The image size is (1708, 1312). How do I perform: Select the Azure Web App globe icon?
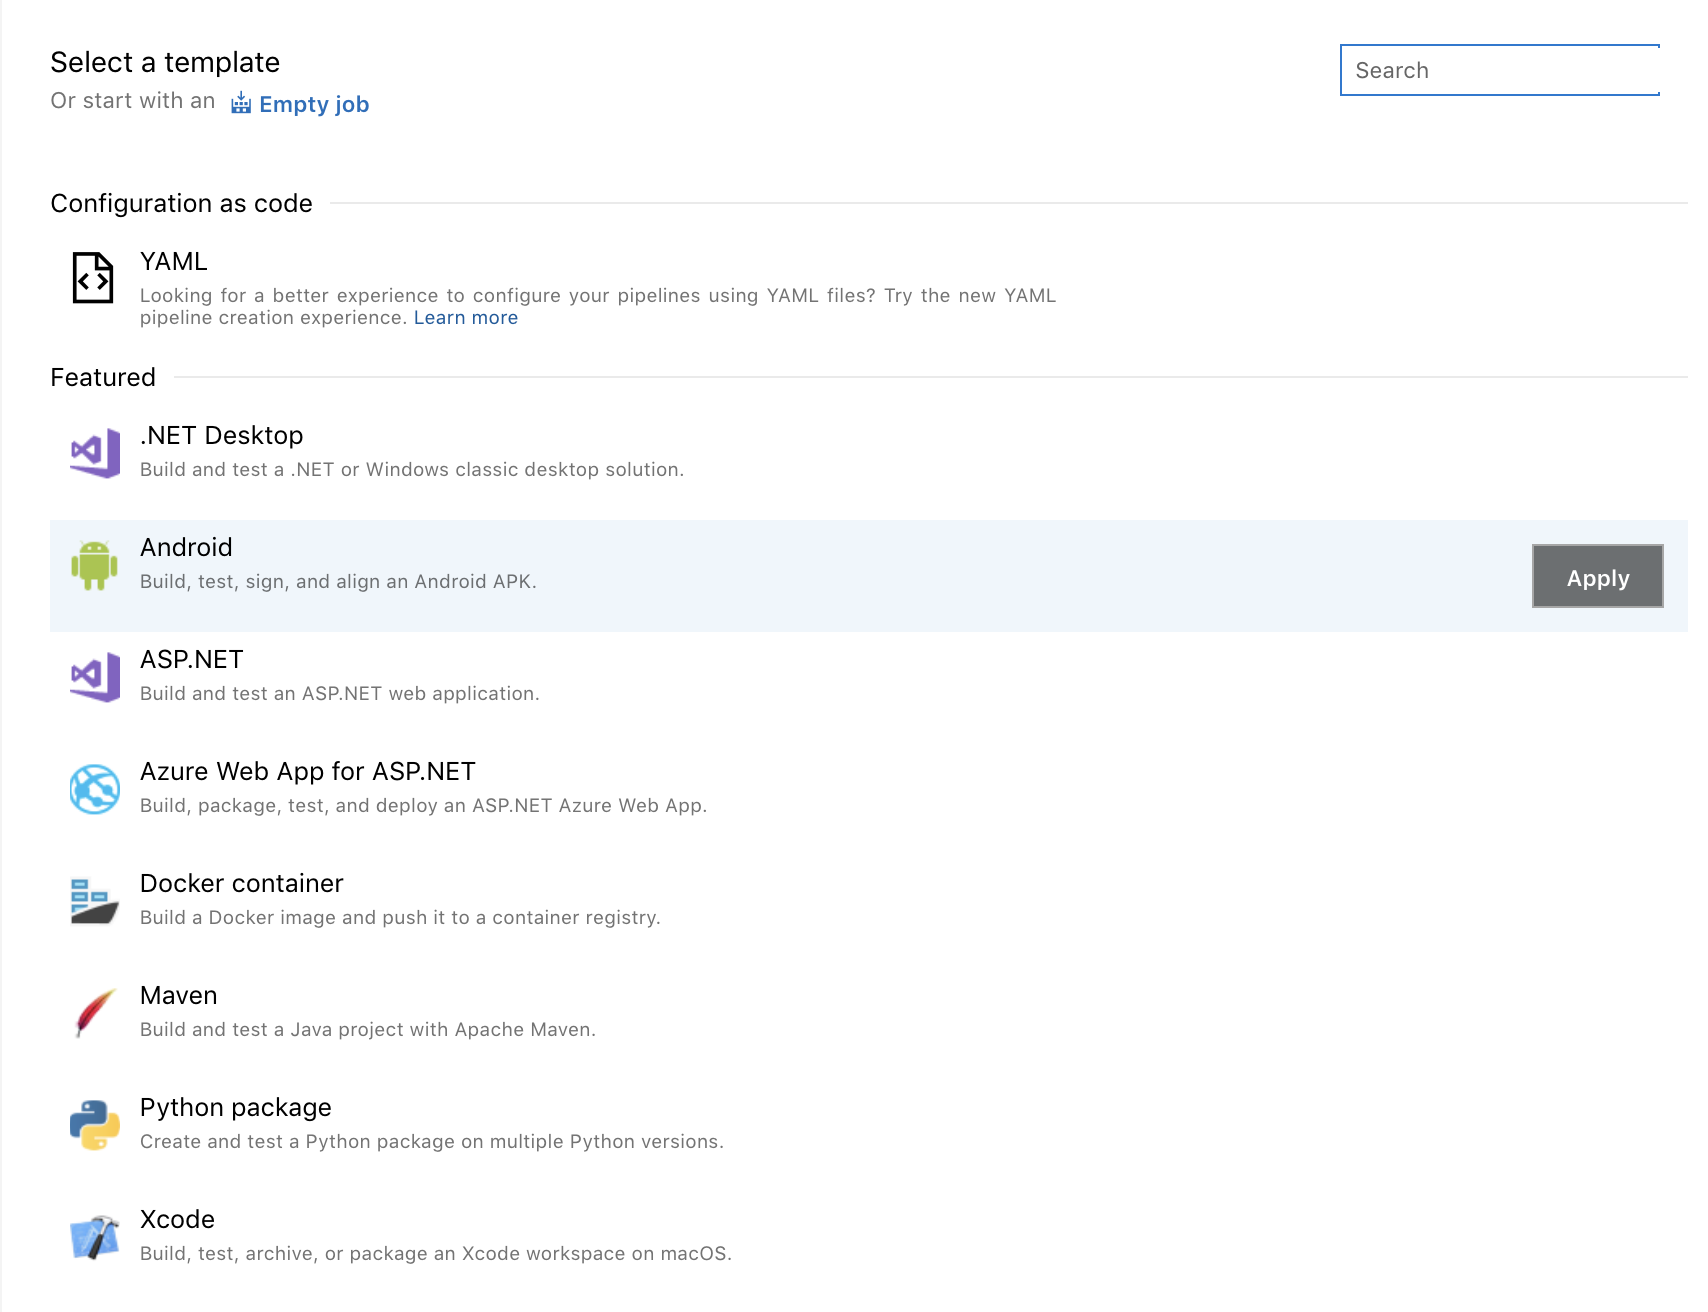93,788
